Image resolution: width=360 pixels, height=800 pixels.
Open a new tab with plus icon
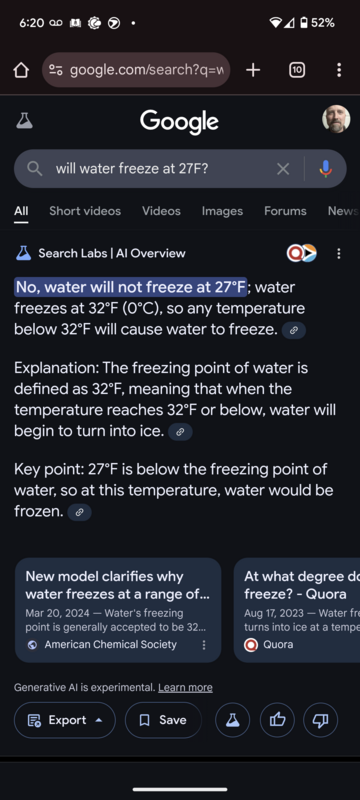pos(253,70)
